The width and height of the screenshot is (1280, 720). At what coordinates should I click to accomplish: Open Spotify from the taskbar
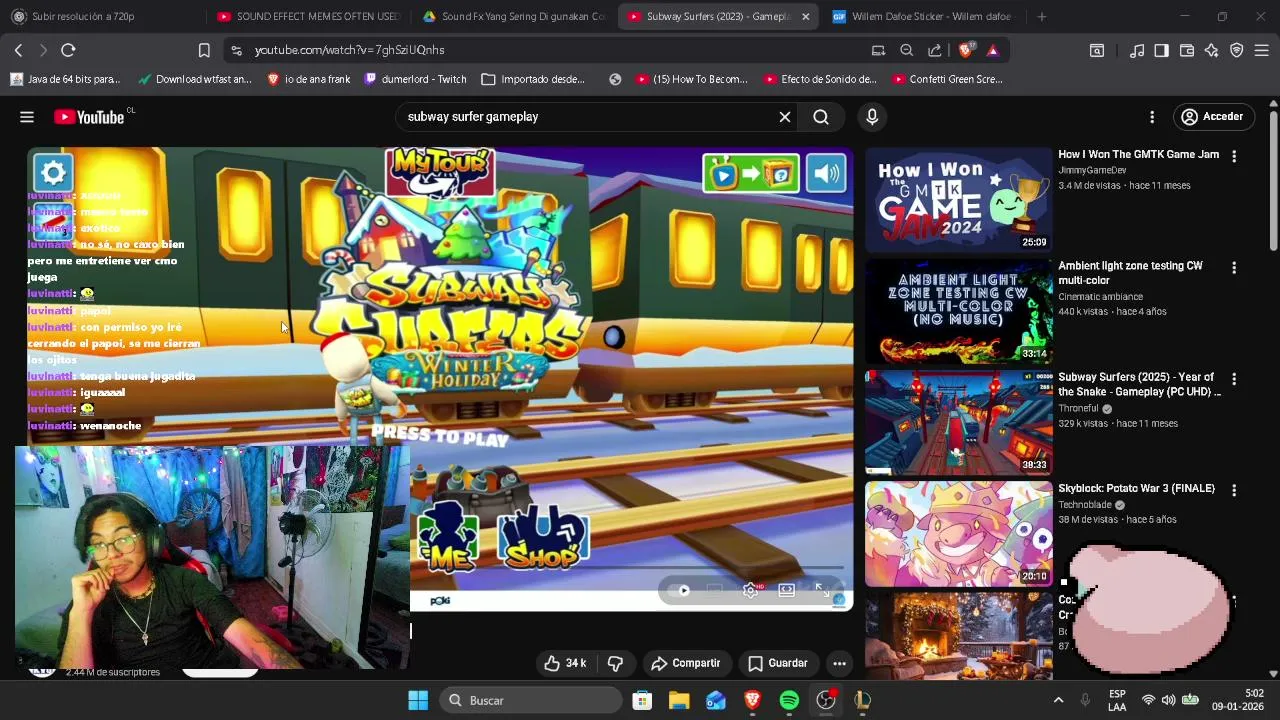[x=789, y=700]
